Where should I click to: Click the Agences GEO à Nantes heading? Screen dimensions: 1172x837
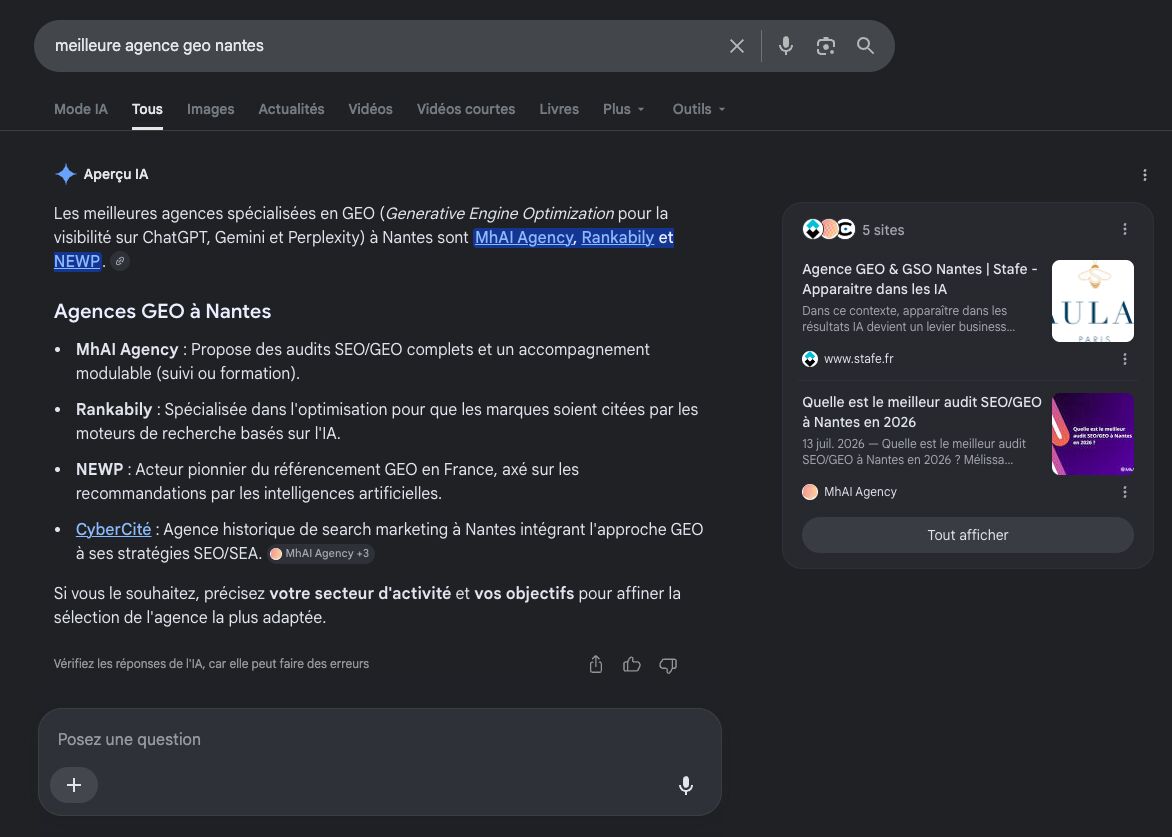[x=162, y=311]
